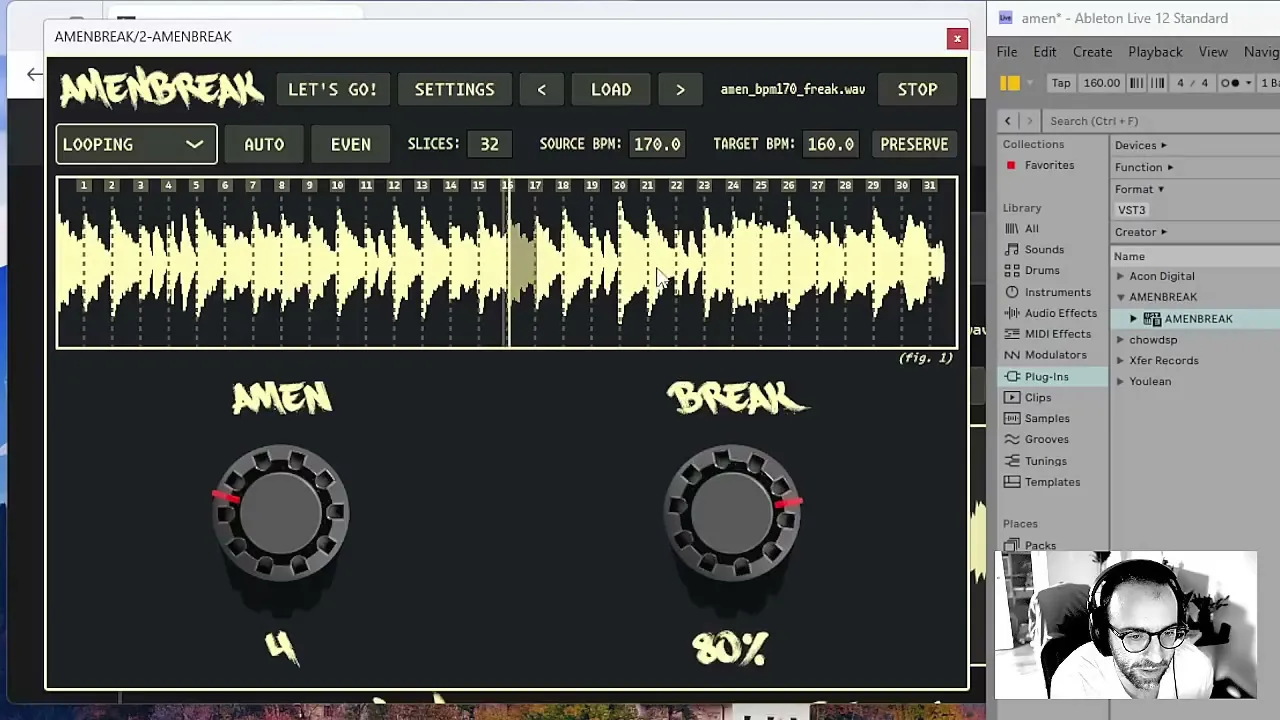Image resolution: width=1280 pixels, height=720 pixels.
Task: Select the Plug-Ins category icon
Action: 1012,377
